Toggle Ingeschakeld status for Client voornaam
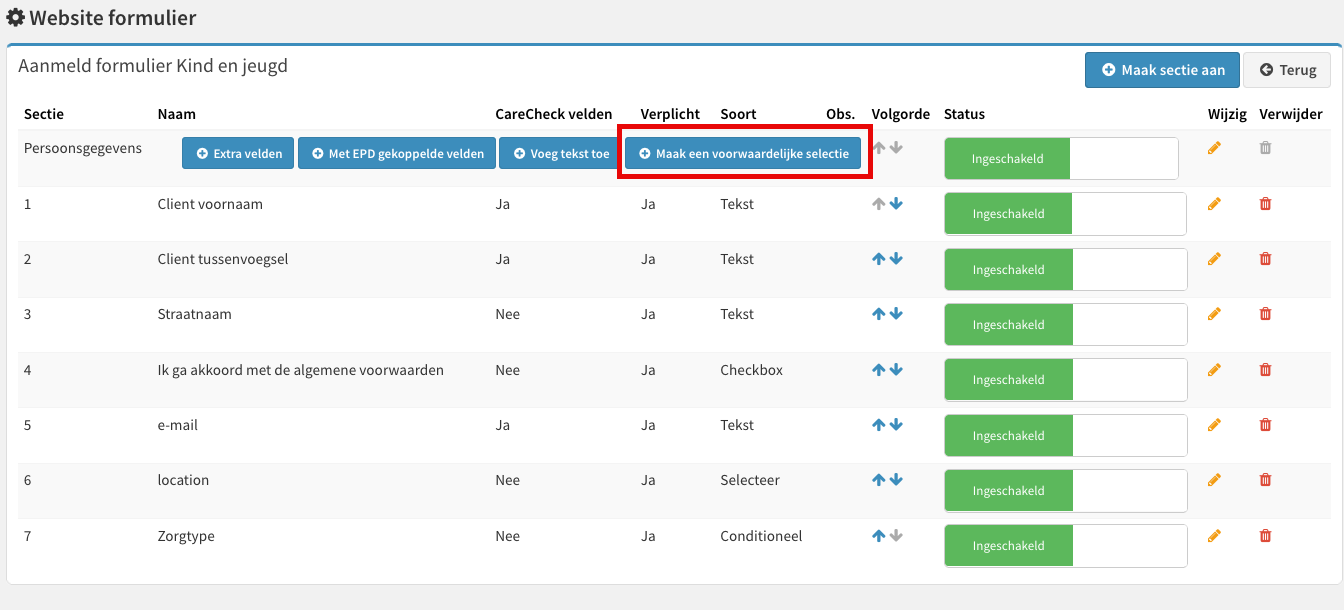1344x610 pixels. click(1065, 214)
